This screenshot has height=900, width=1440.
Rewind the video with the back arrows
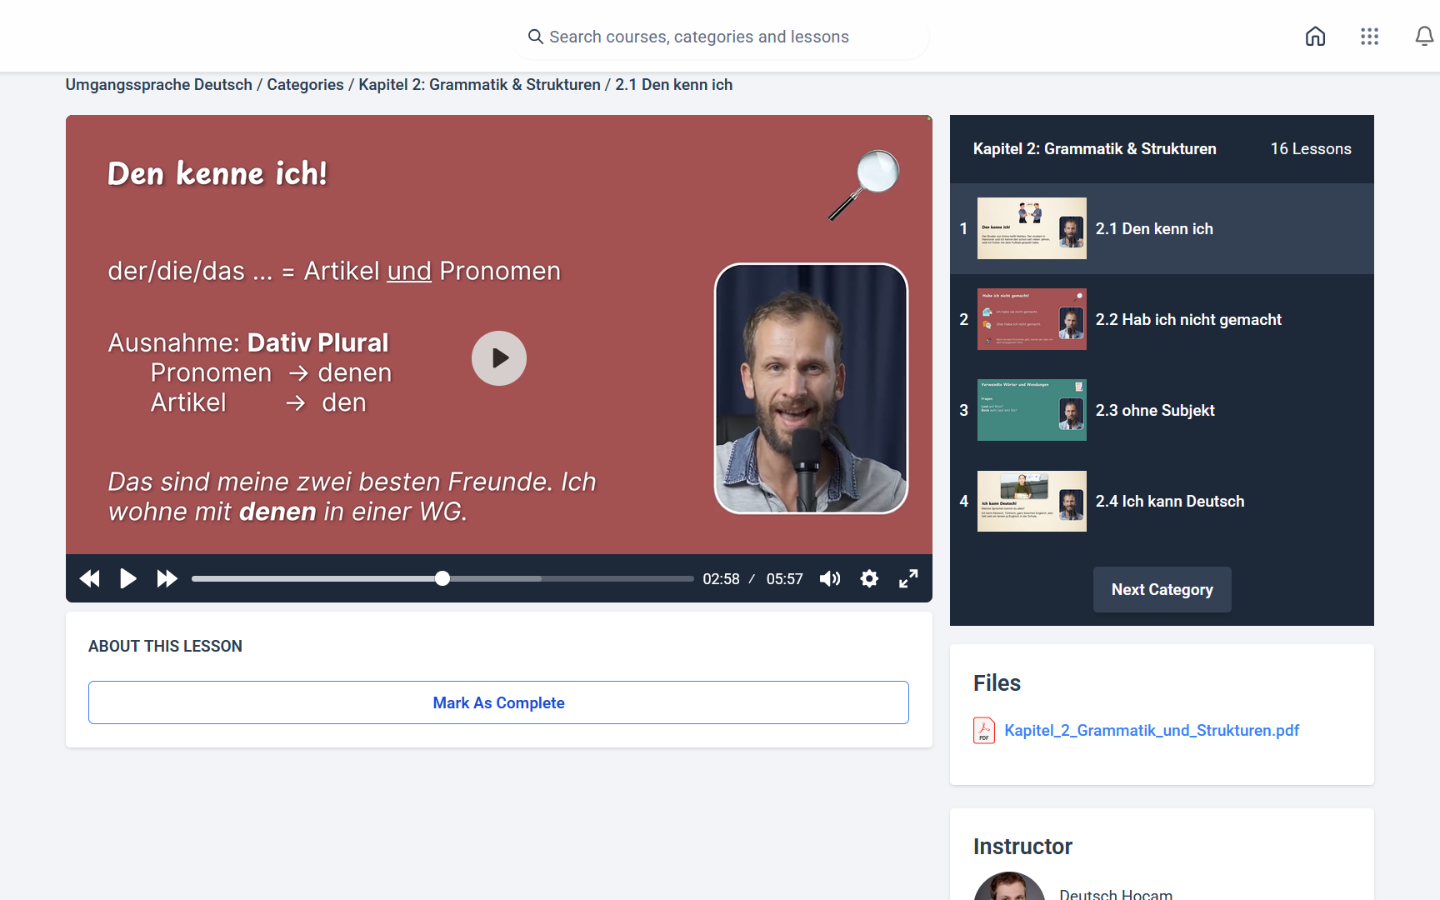click(x=89, y=579)
